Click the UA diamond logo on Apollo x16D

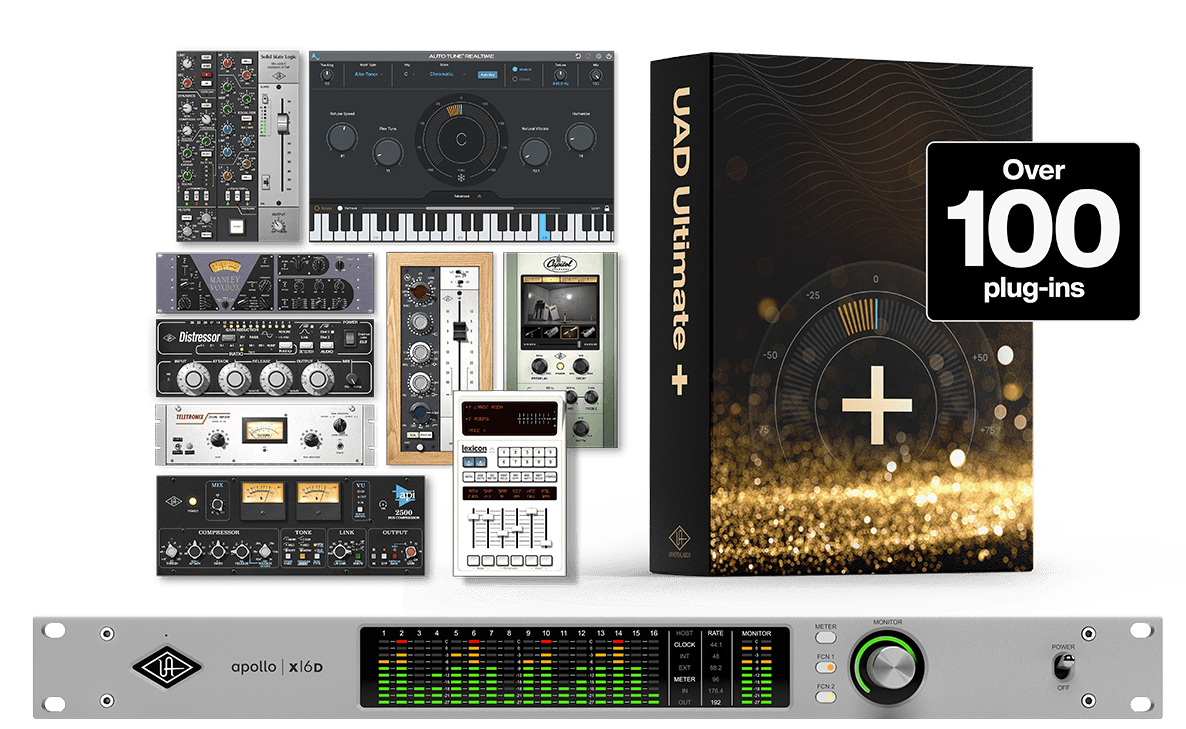tap(167, 667)
